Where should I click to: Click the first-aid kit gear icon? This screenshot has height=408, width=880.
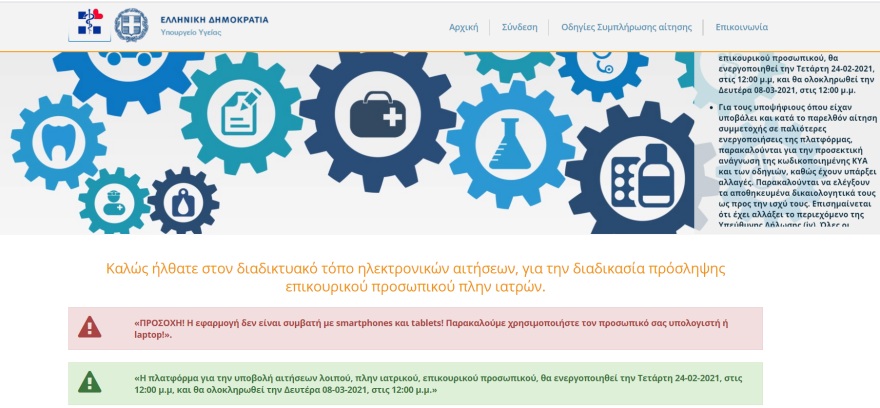click(x=377, y=116)
